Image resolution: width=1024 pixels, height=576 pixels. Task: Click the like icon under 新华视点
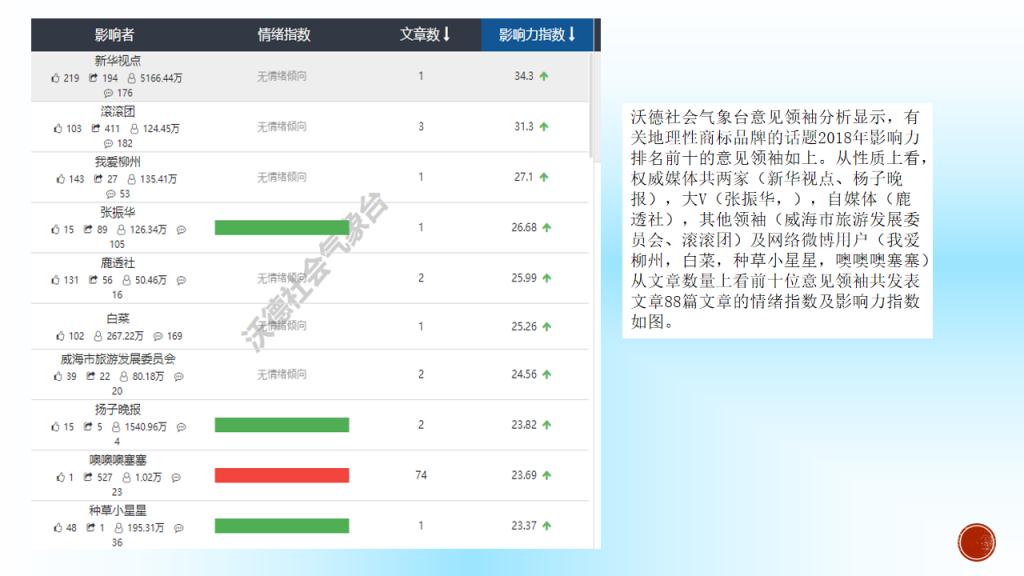56,78
